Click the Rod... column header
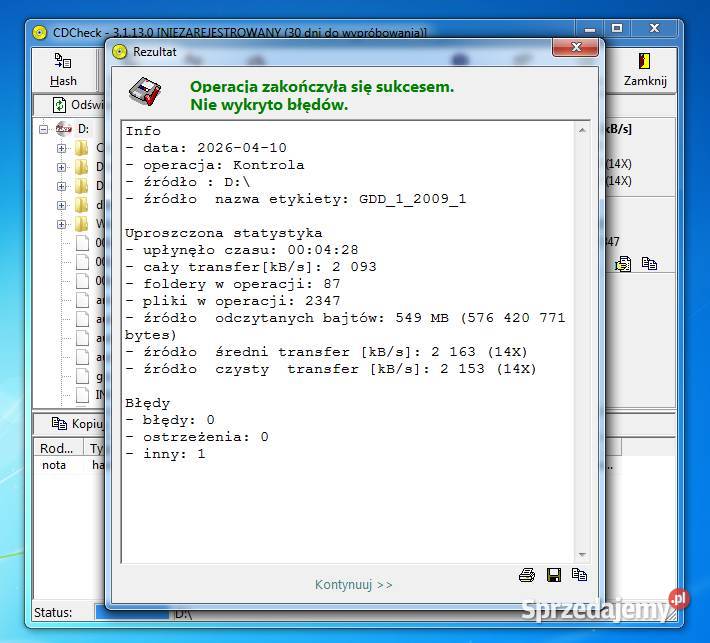 tap(58, 448)
